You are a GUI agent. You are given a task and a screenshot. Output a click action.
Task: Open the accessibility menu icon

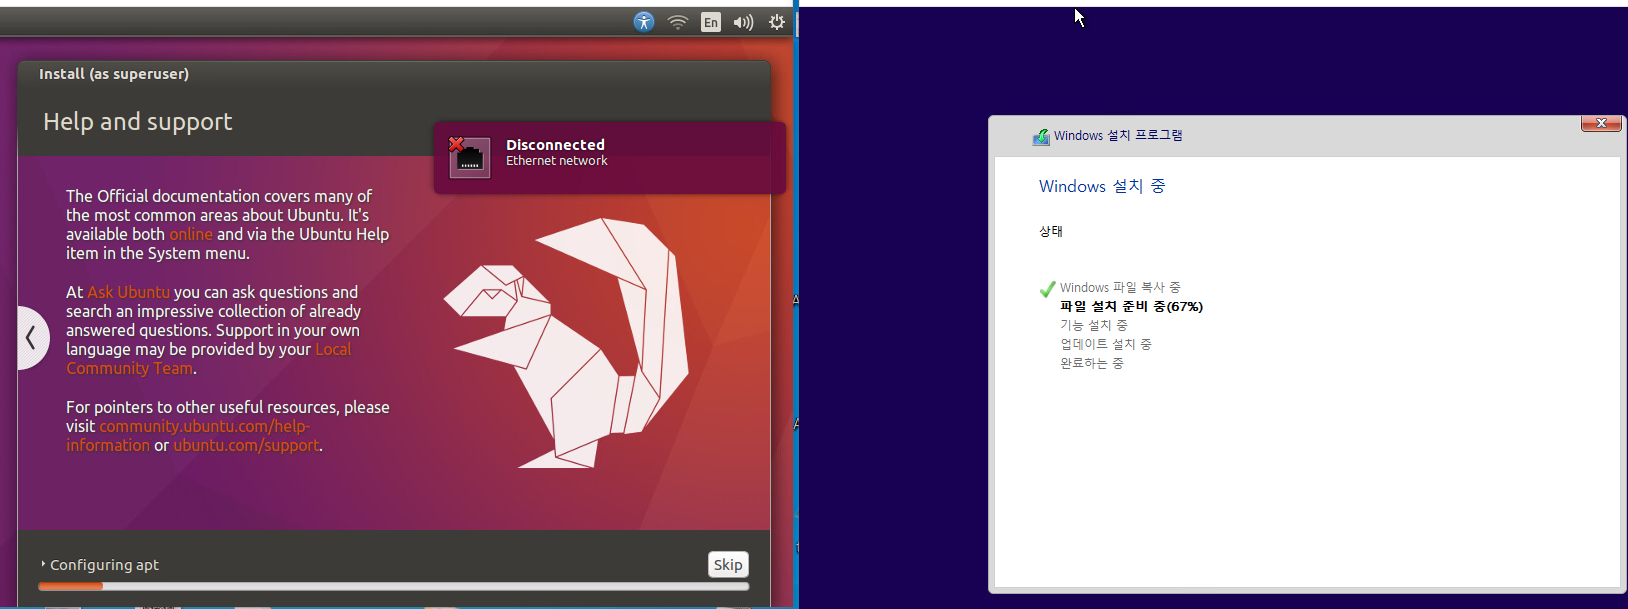pos(644,22)
